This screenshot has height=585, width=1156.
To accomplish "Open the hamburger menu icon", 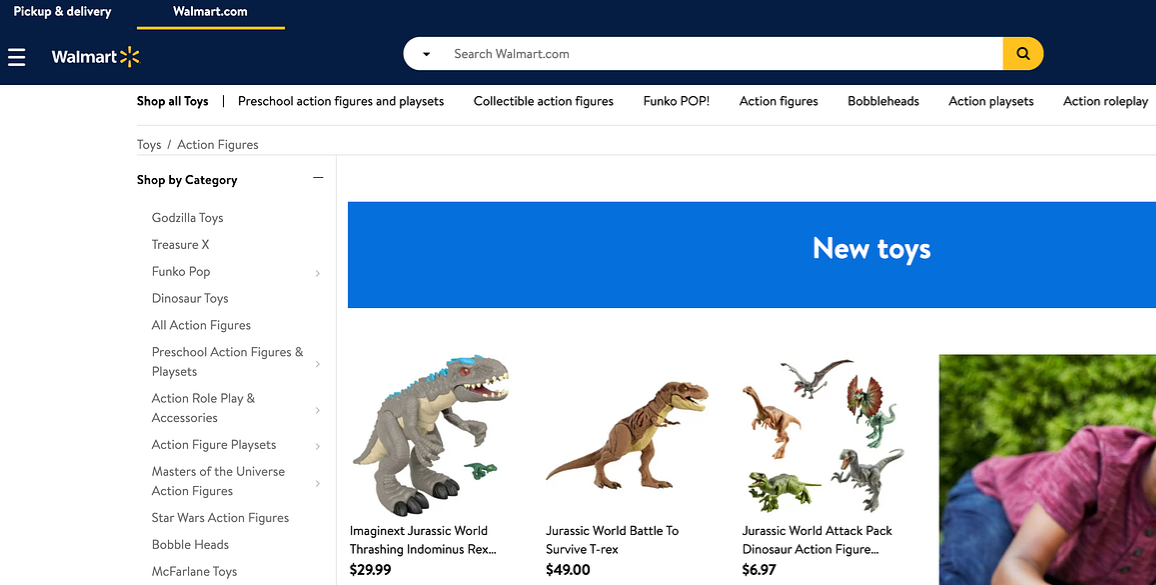I will [16, 57].
